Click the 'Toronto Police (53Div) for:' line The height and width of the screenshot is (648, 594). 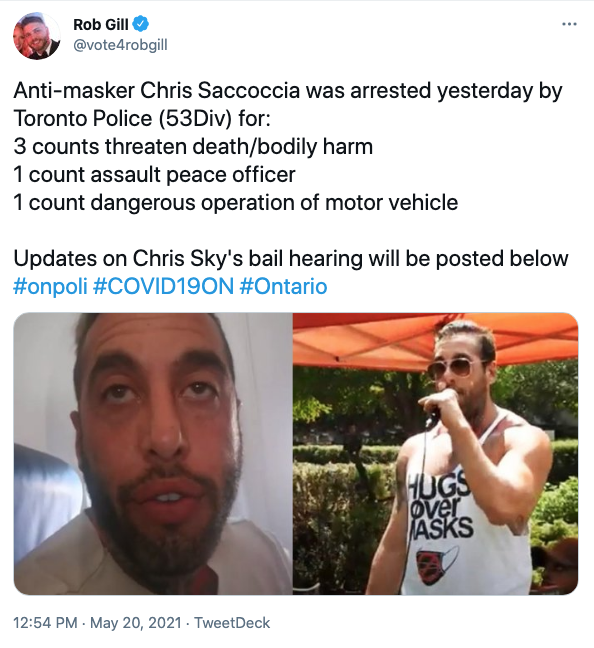pyautogui.click(x=142, y=119)
